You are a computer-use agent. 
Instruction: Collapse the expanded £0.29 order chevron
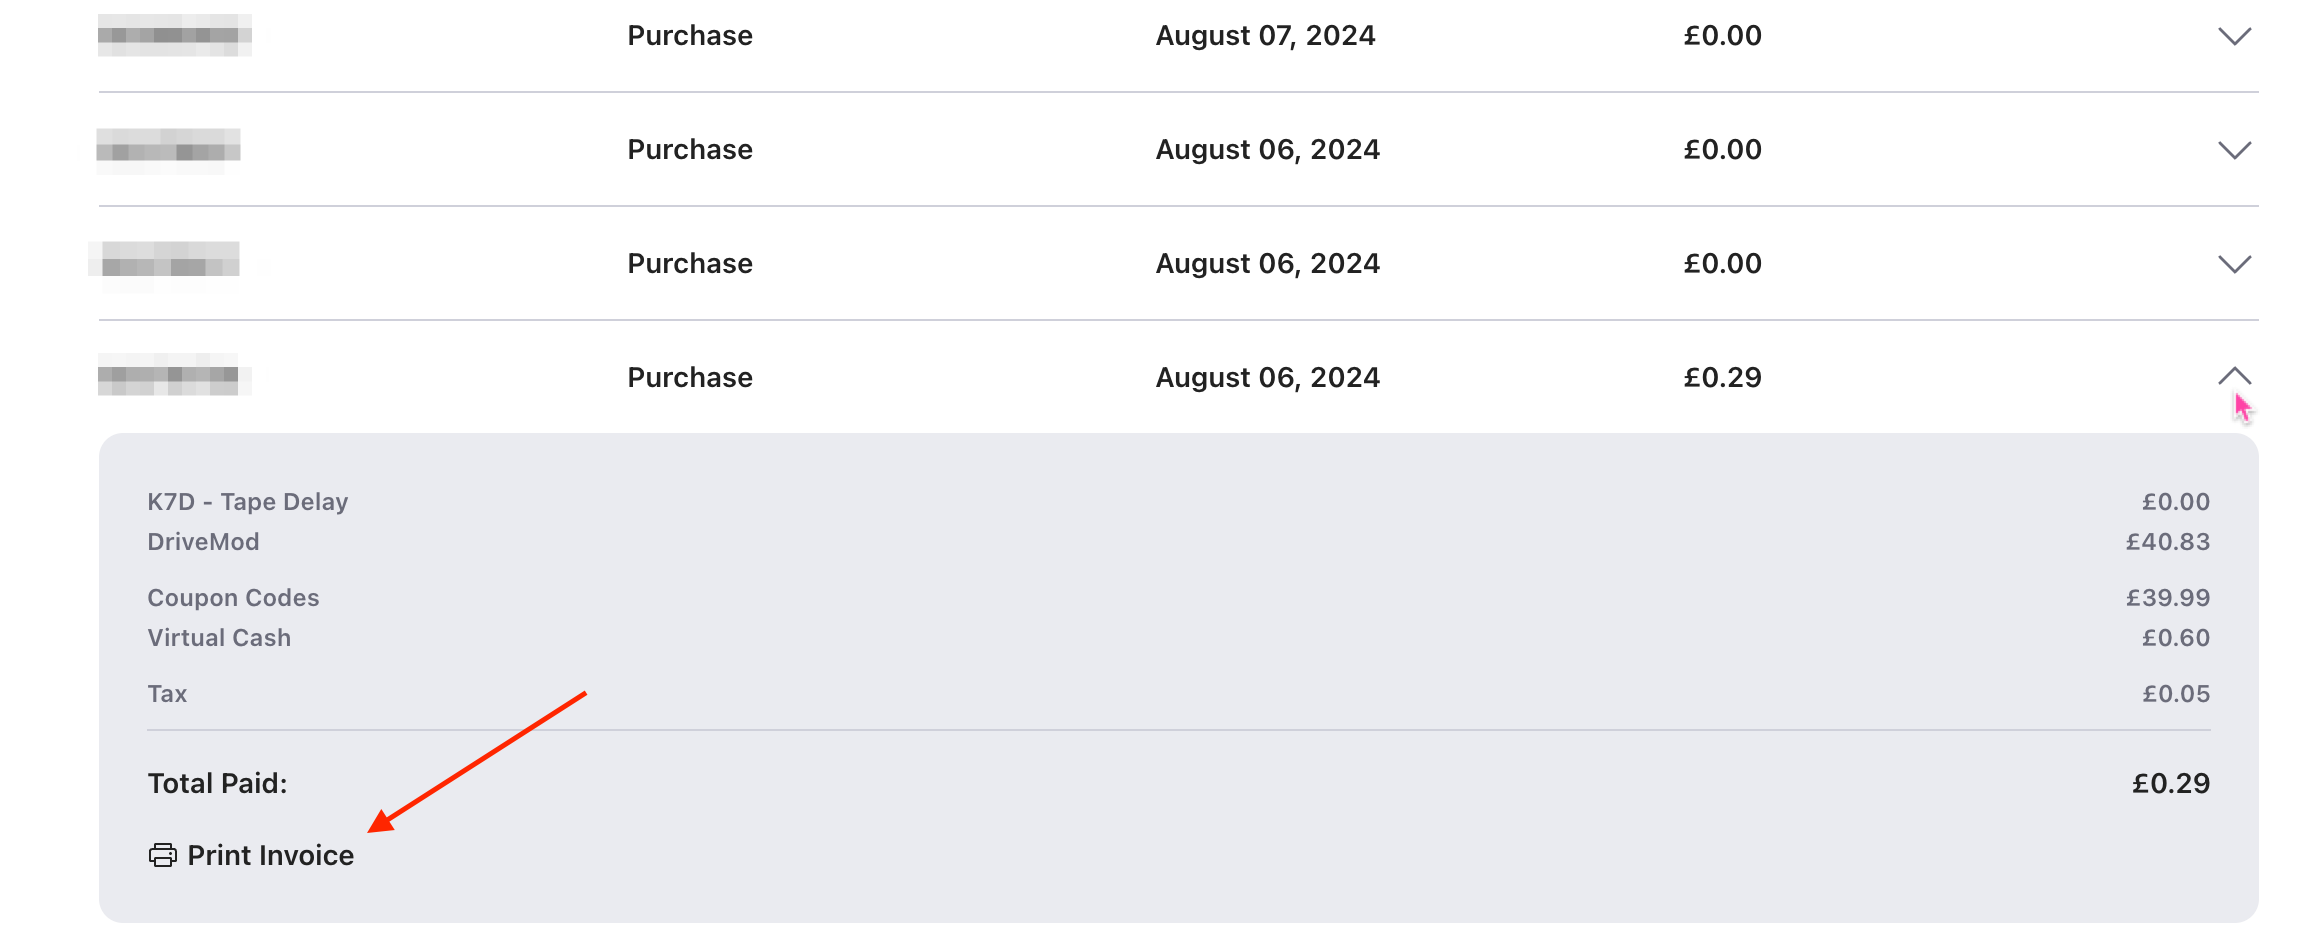(x=2234, y=376)
